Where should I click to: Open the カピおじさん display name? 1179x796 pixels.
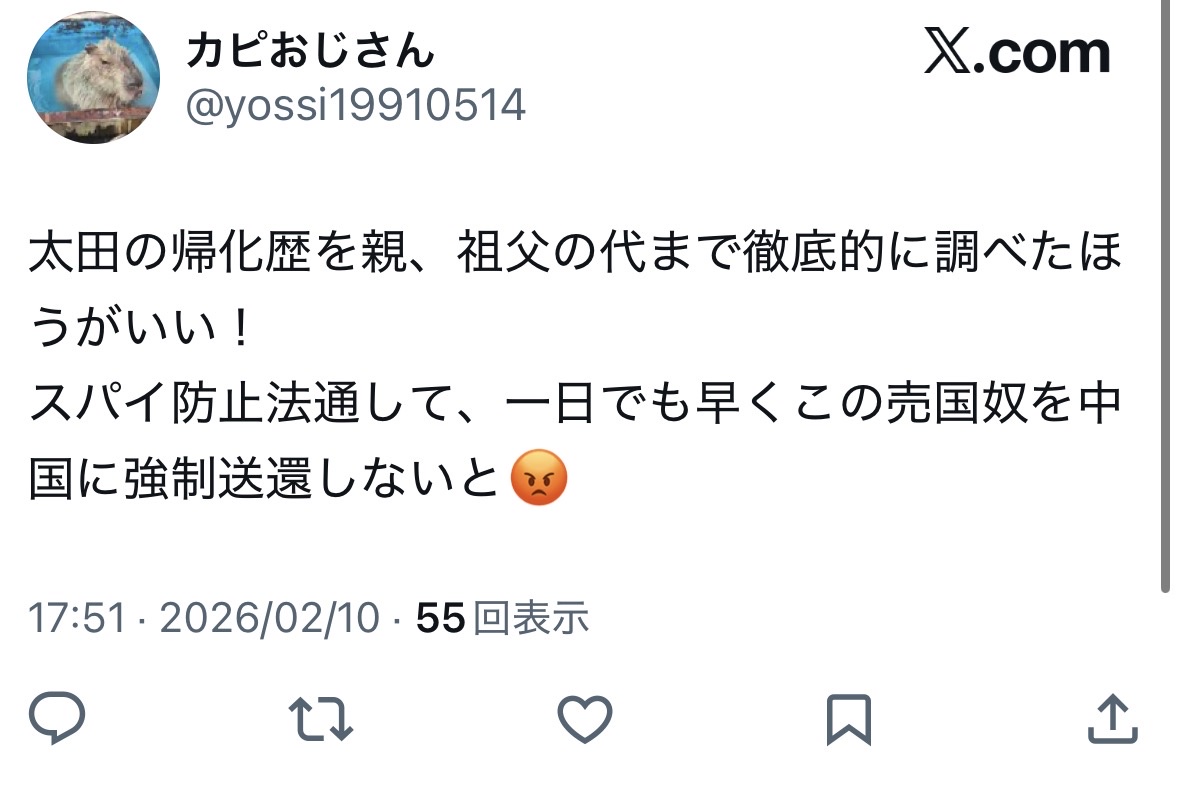pyautogui.click(x=311, y=51)
